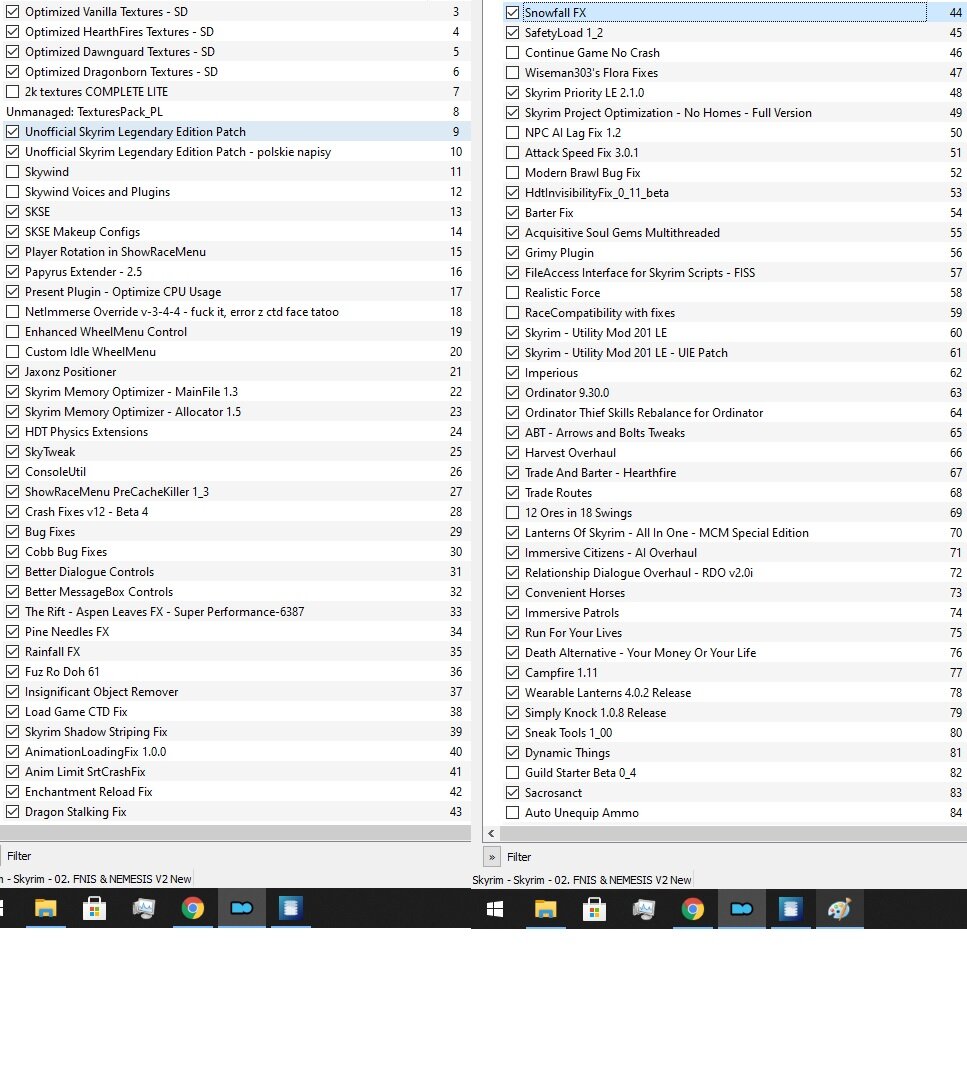This screenshot has height=1080, width=967.
Task: Select Skyrim Memory Optimizer - Allocator 1.5 row
Action: (x=236, y=411)
